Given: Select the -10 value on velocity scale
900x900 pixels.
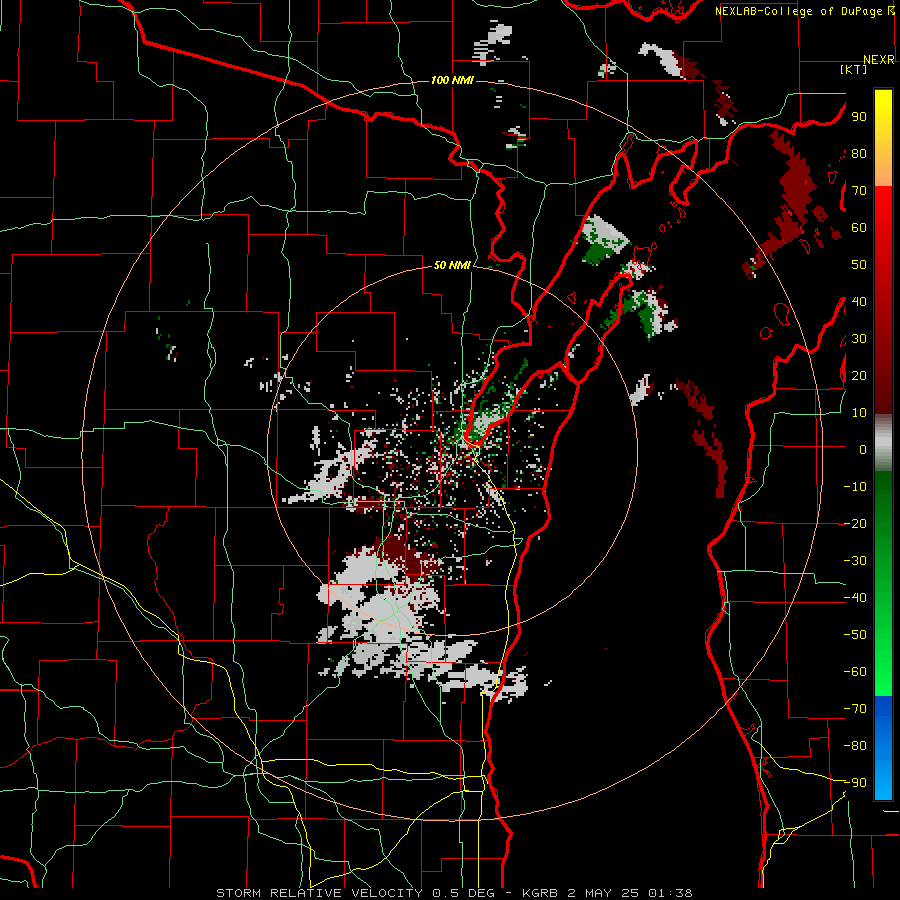Looking at the screenshot, I should click(x=855, y=487).
